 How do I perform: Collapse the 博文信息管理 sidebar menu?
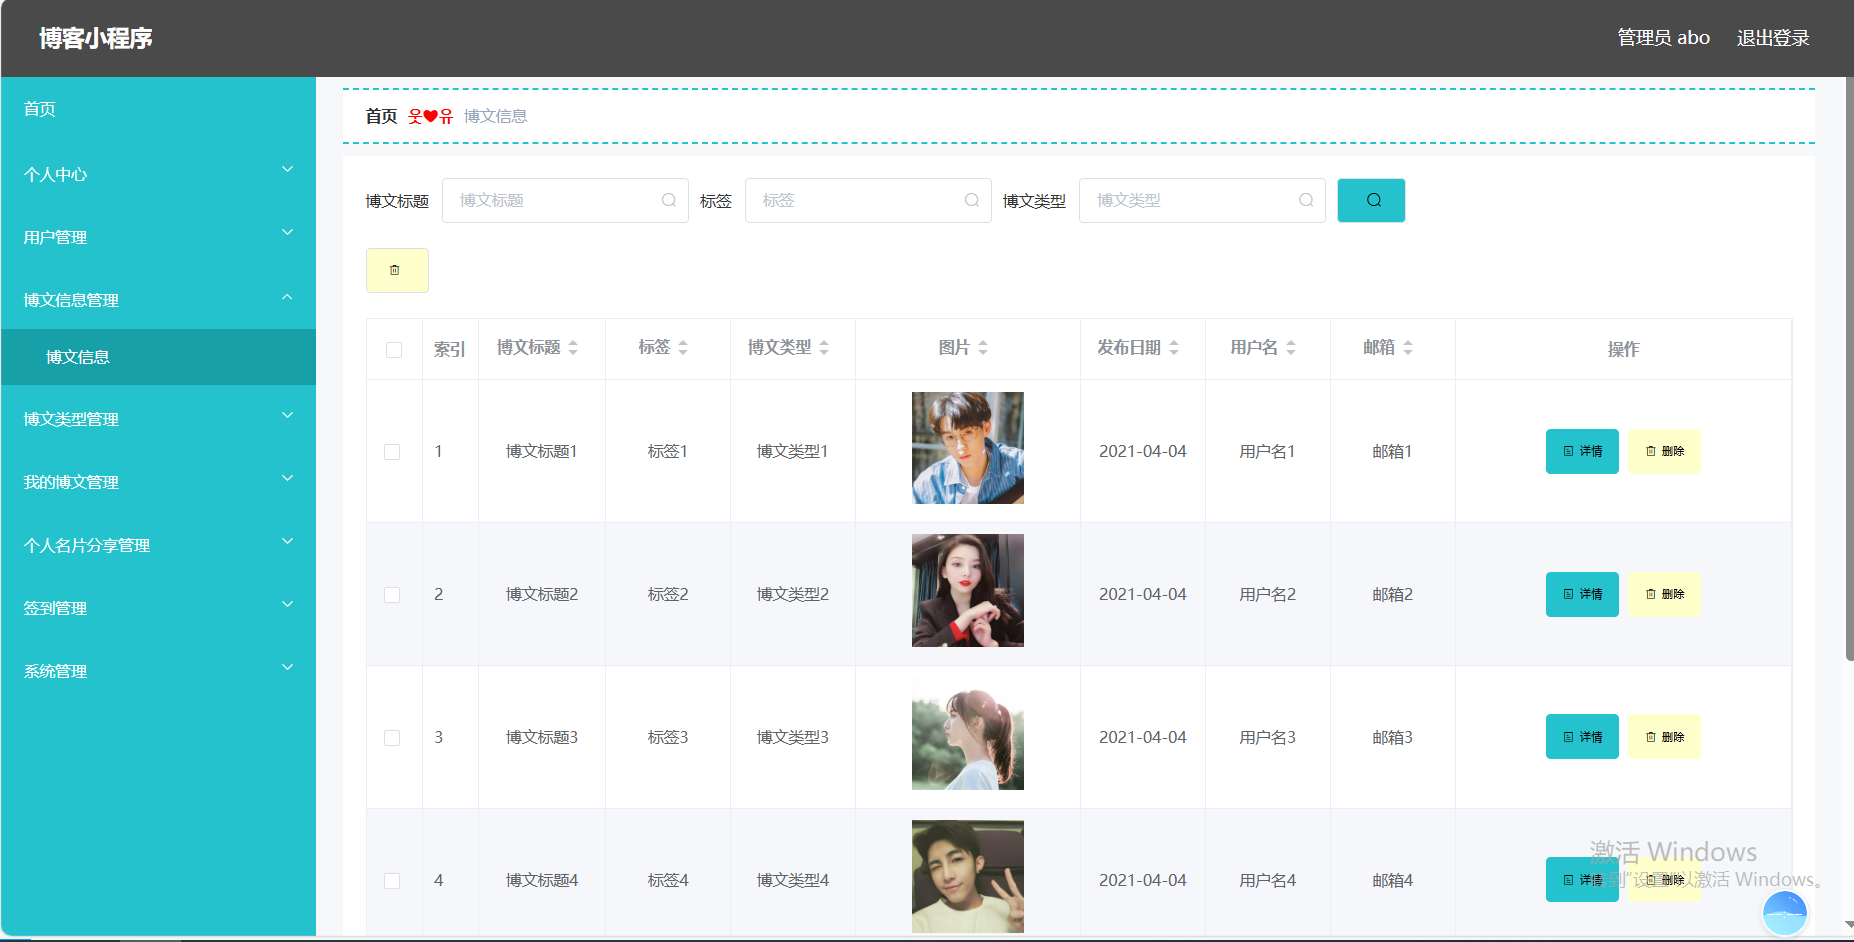click(x=158, y=300)
